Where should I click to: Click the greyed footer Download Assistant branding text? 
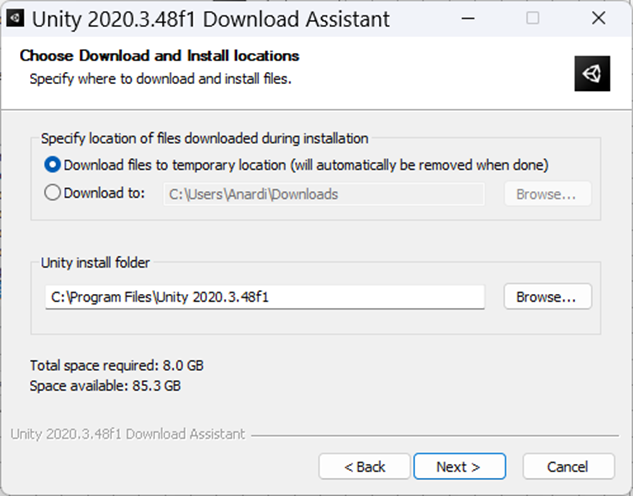click(128, 434)
